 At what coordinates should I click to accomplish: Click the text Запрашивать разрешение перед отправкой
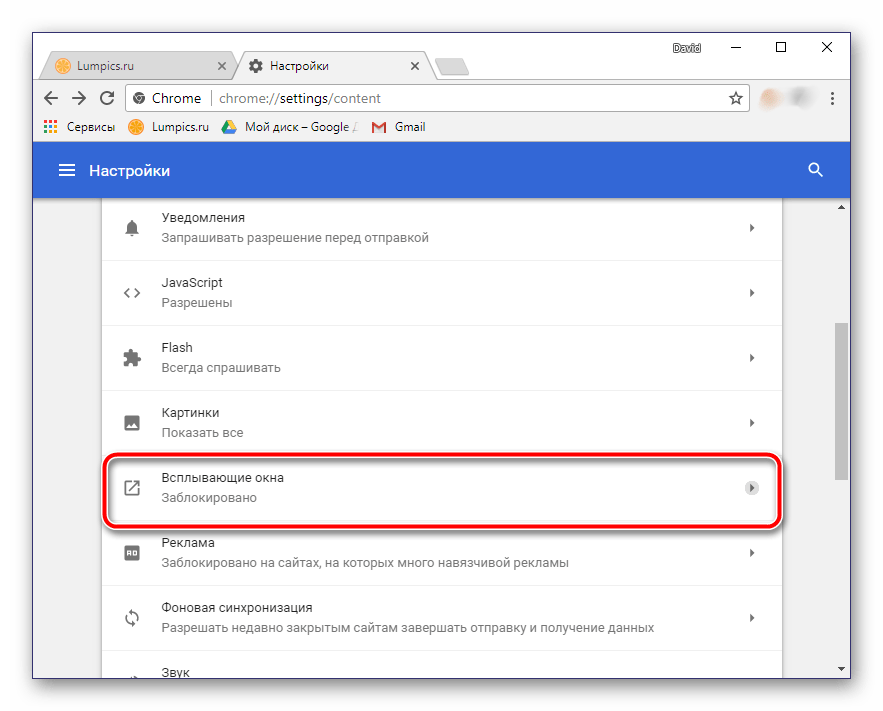(295, 238)
